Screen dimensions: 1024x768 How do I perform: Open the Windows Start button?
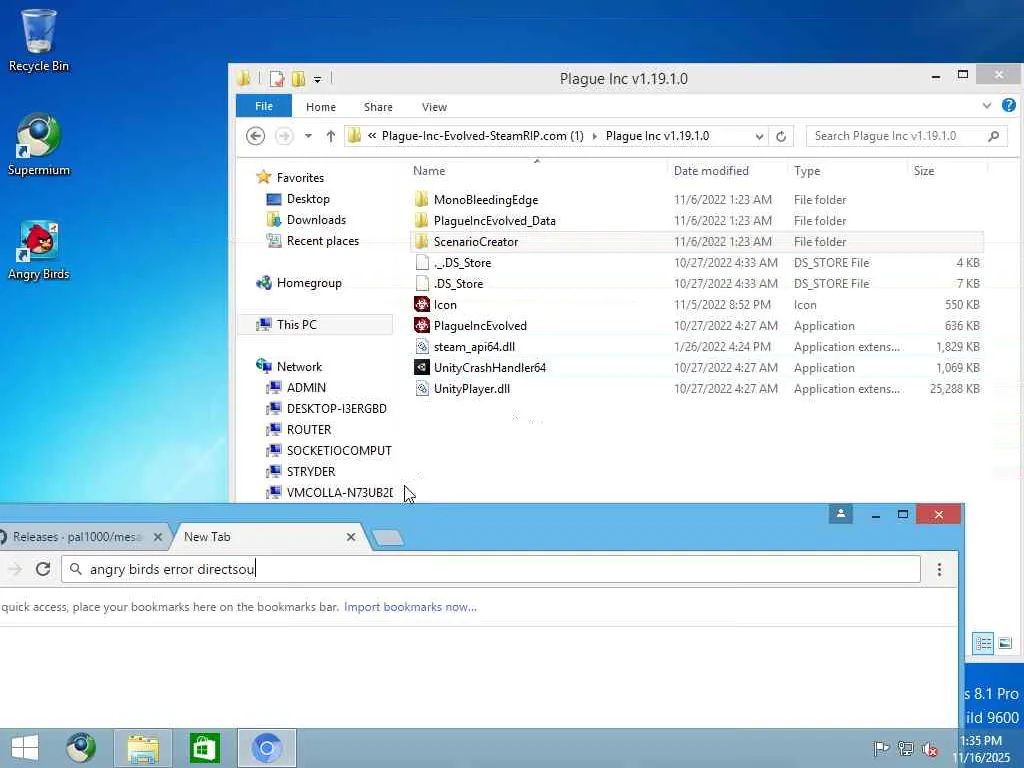[25, 748]
